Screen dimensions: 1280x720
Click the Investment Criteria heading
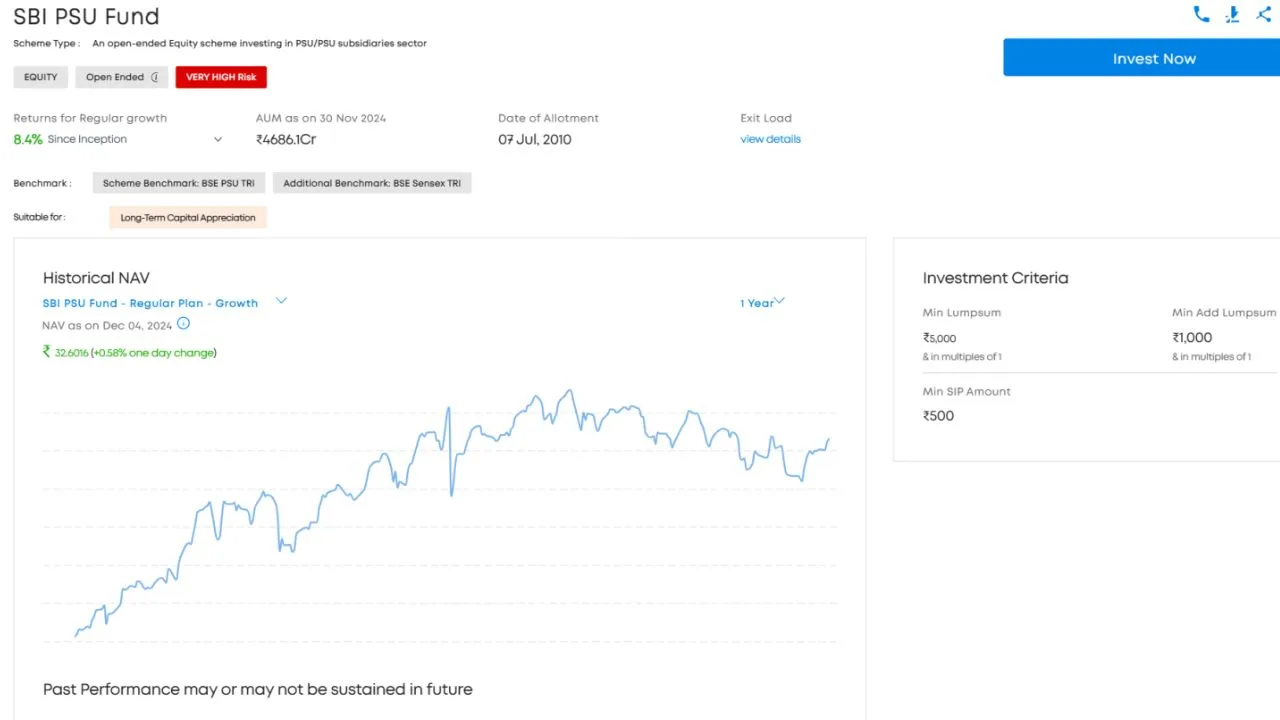[x=995, y=278]
